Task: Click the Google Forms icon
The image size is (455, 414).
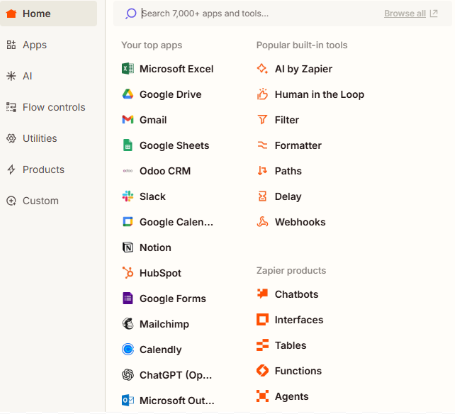Action: (x=128, y=298)
